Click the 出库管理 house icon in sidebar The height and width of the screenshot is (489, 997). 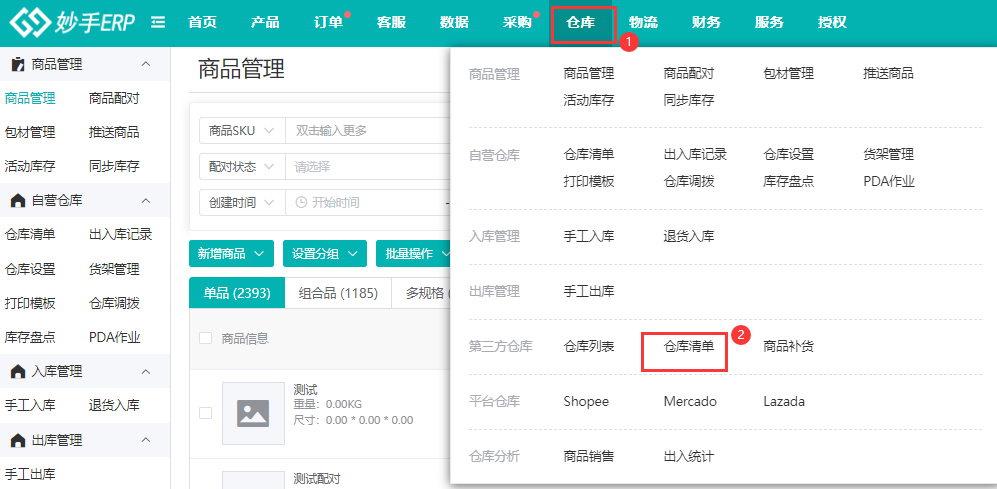click(18, 440)
